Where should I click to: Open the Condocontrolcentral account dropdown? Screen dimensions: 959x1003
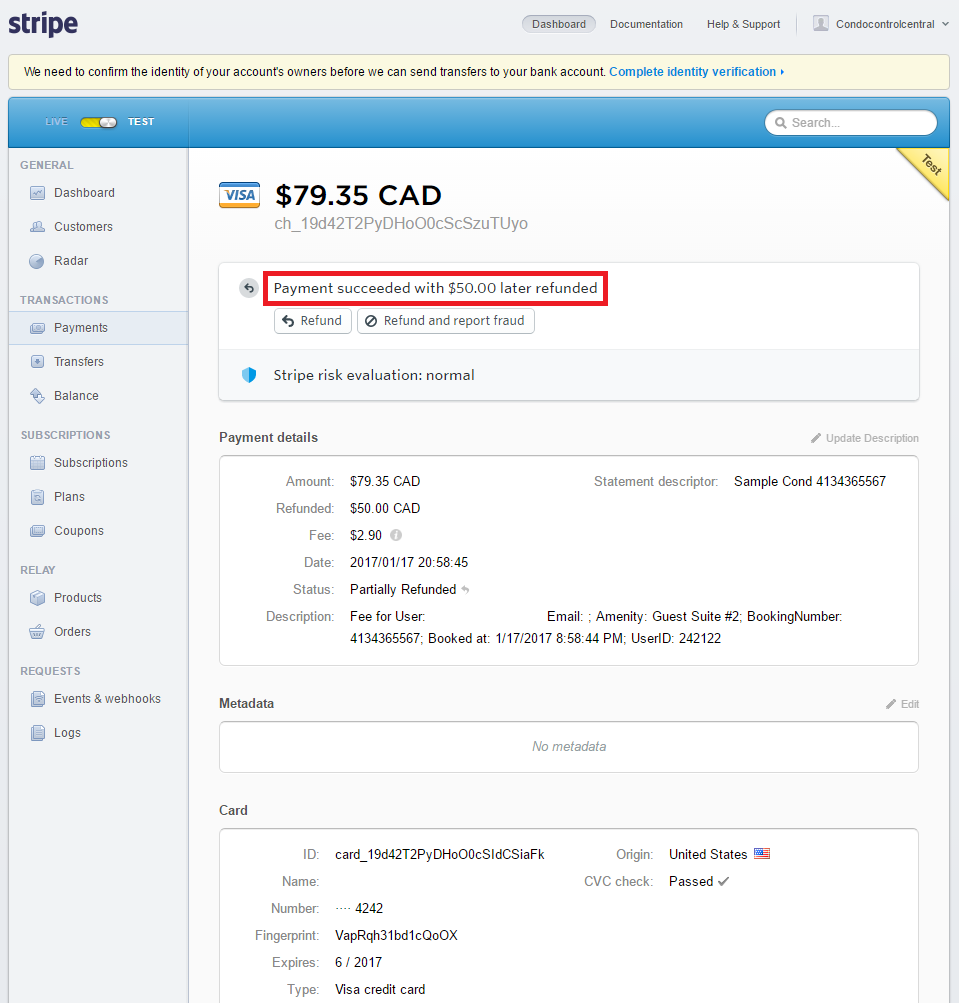point(880,24)
